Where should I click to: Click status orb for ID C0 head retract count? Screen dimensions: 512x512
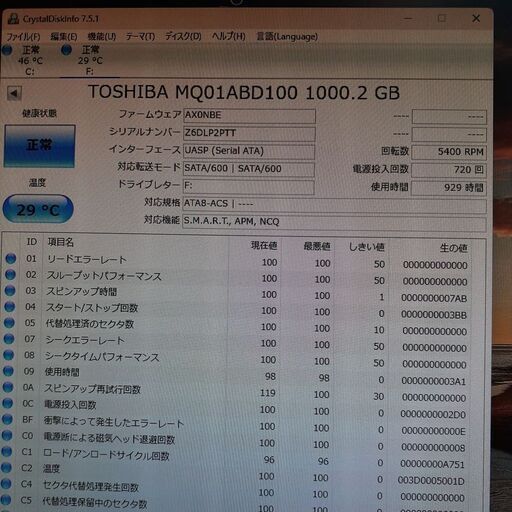7,435
